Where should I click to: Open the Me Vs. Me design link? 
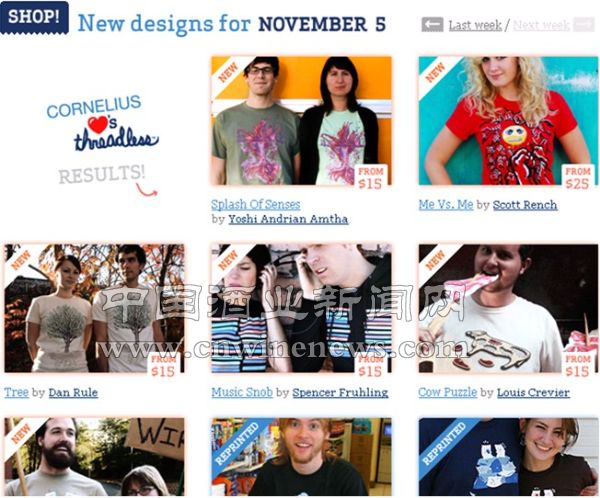pos(446,205)
